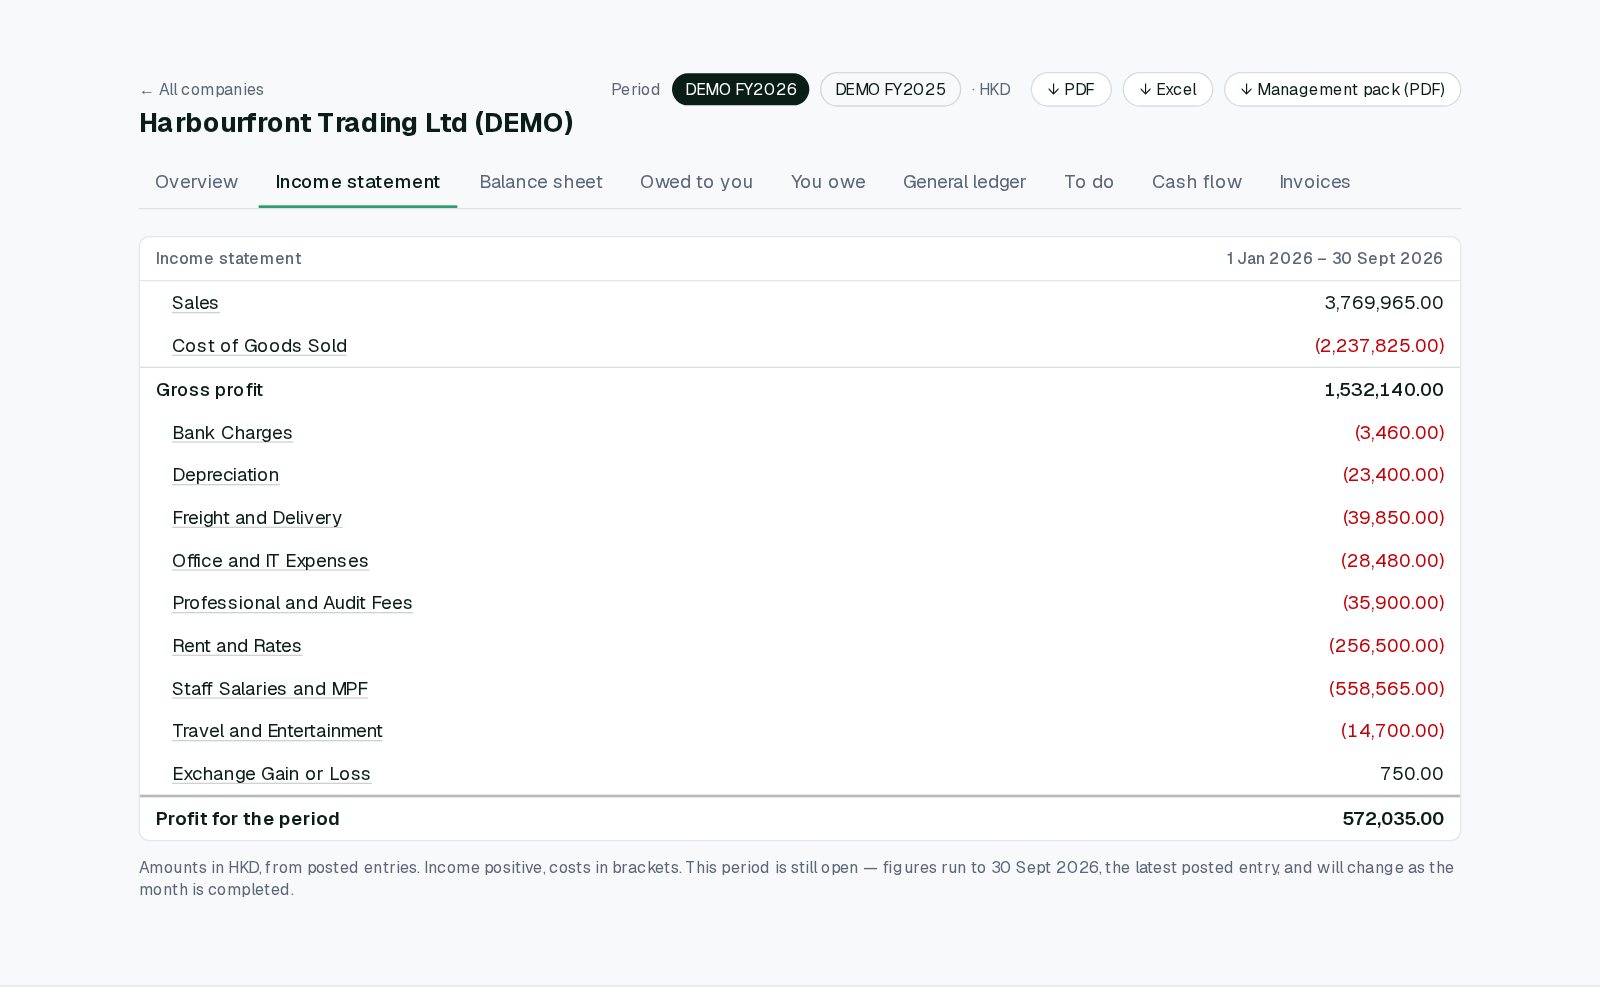Select the Profit for the period total 572,035.00
Viewport: 1600px width, 1000px height.
pyautogui.click(x=1393, y=819)
